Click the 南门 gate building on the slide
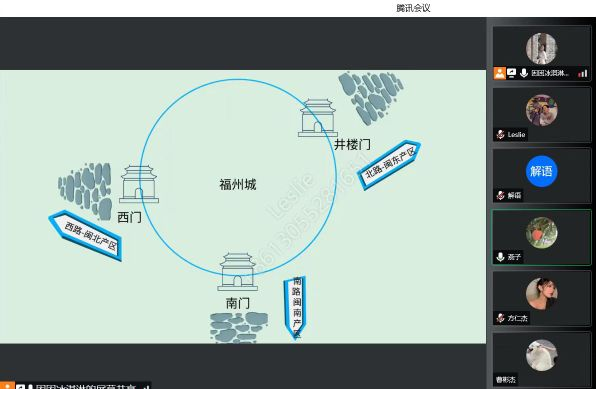The height and width of the screenshot is (396, 597). coord(238,271)
